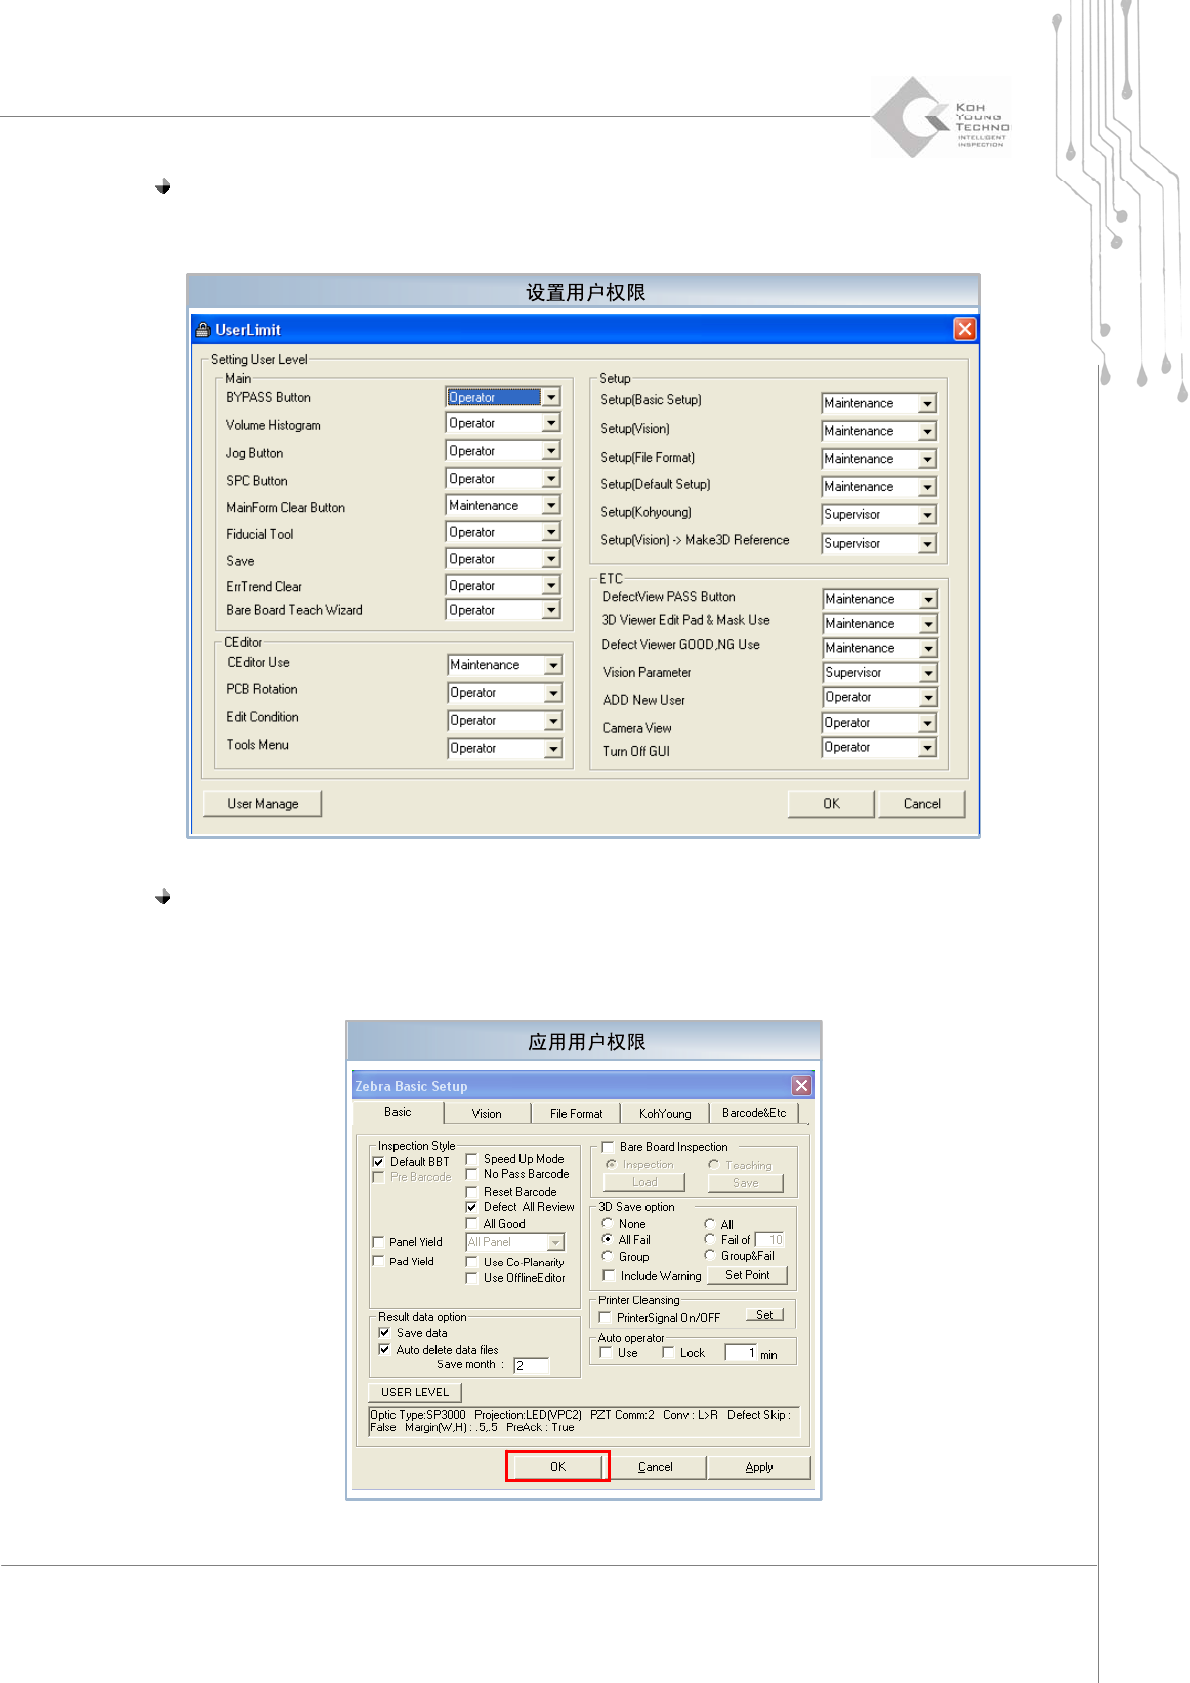
Task: Open MainForm Clear Button level dropdown
Action: (x=550, y=505)
